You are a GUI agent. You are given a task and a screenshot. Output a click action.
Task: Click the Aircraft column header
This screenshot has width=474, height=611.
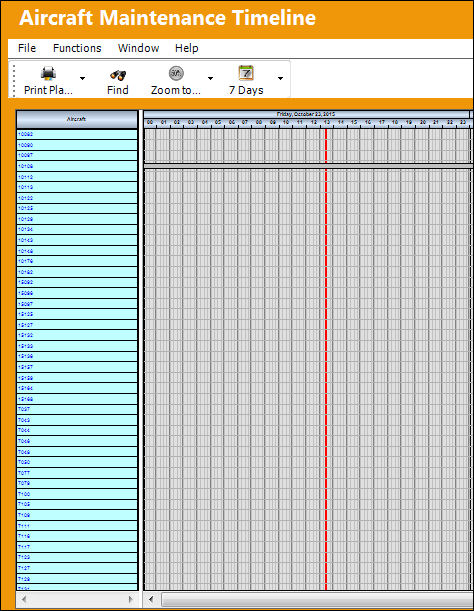(77, 119)
